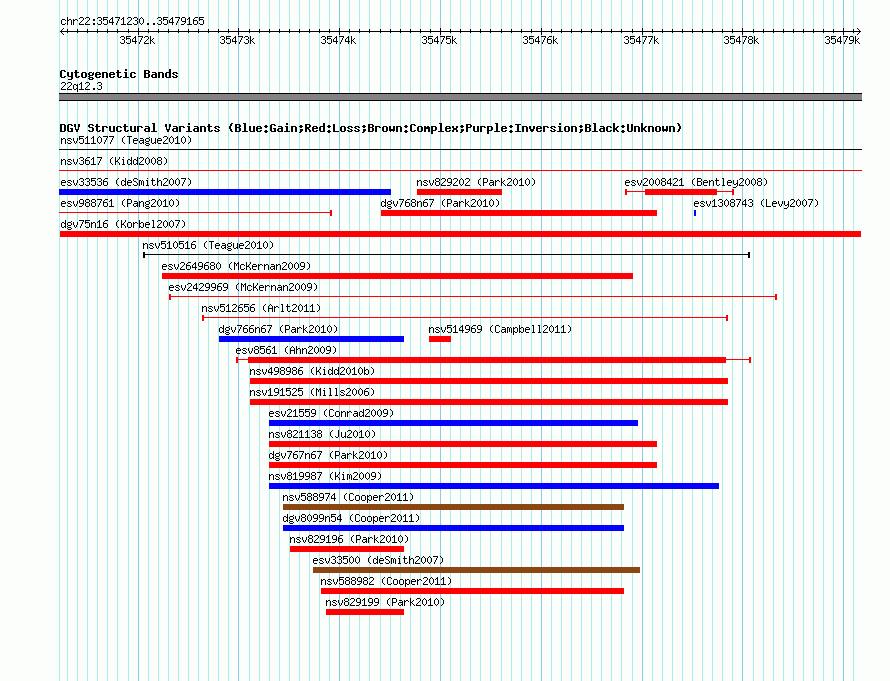Open the nsv514969 (Campbell2011) label
The height and width of the screenshot is (681, 890).
point(500,329)
